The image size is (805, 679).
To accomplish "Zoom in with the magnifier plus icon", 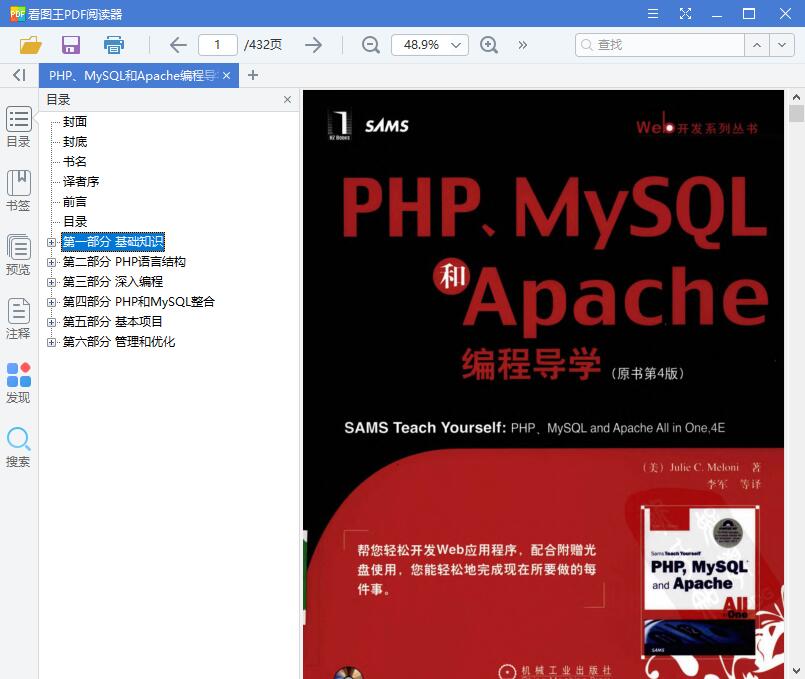I will click(x=489, y=45).
